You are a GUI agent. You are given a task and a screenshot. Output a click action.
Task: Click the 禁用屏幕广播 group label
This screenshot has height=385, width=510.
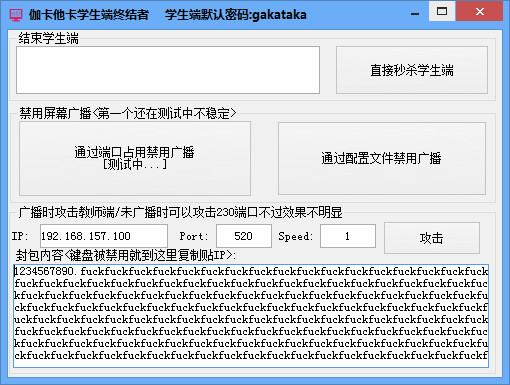128,113
